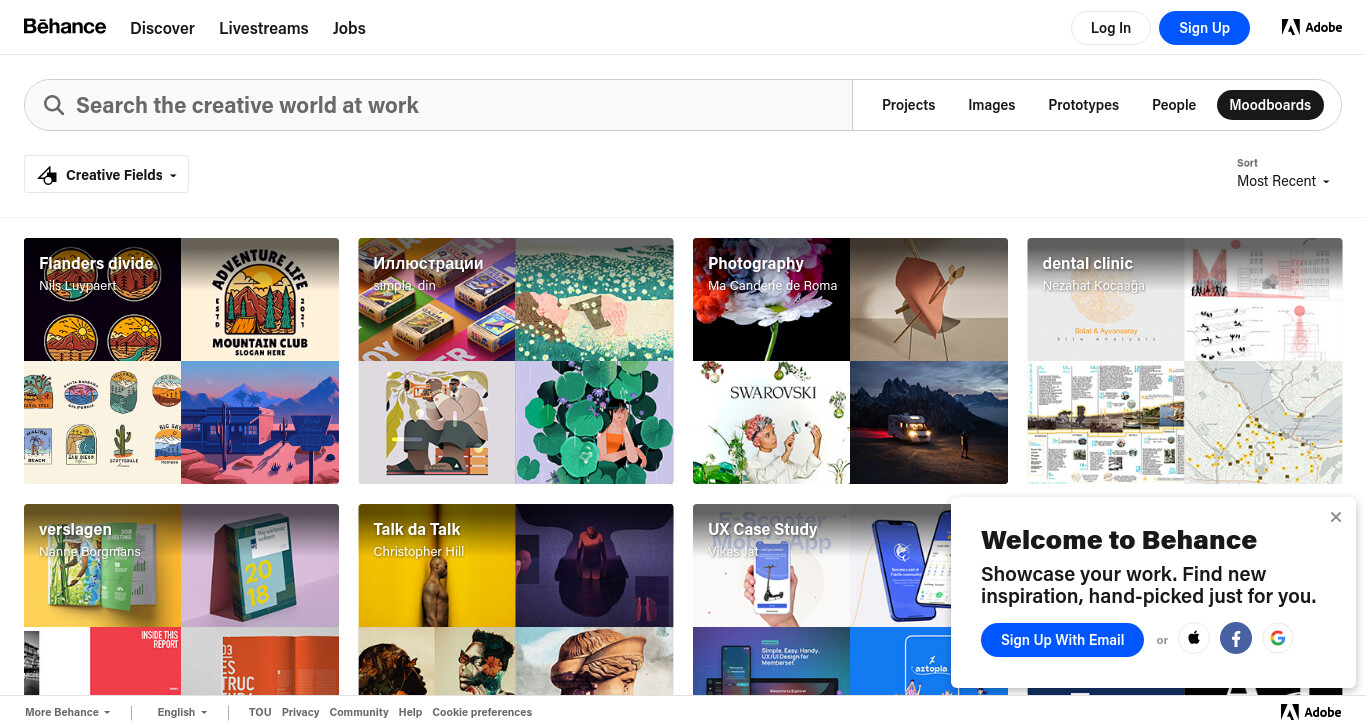Click the Adobe logo in header
Viewport: 1366px width, 728px height.
(1312, 27)
